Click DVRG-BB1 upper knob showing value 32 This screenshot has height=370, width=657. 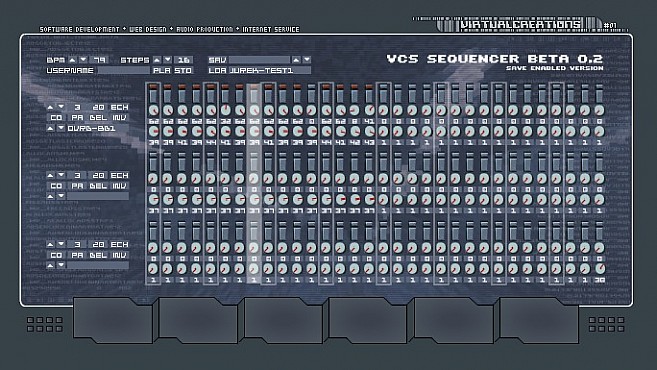pos(225,111)
